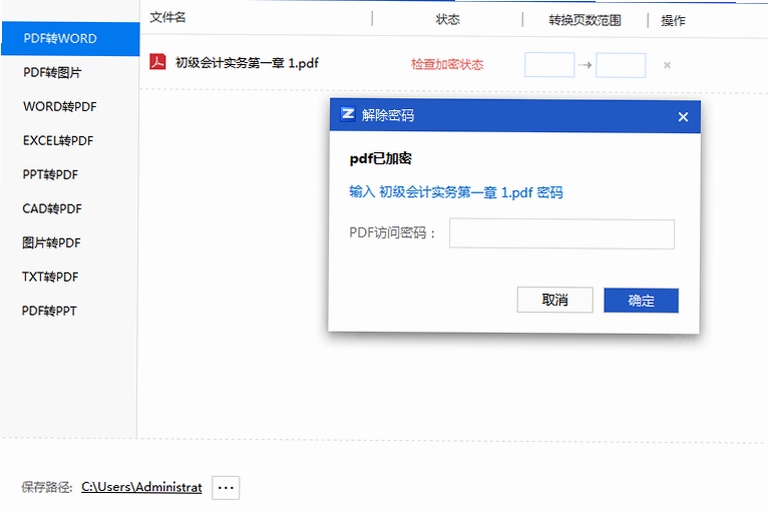Viewport: 768px width, 511px height.
Task: Open the PDF转PPT option
Action: click(x=49, y=311)
